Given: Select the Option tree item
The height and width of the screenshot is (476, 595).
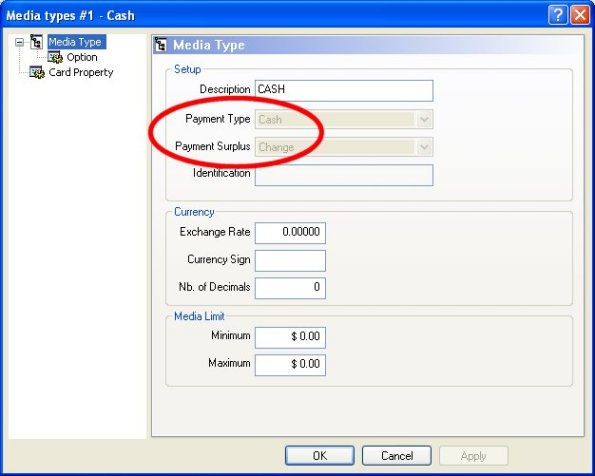Looking at the screenshot, I should (x=82, y=57).
